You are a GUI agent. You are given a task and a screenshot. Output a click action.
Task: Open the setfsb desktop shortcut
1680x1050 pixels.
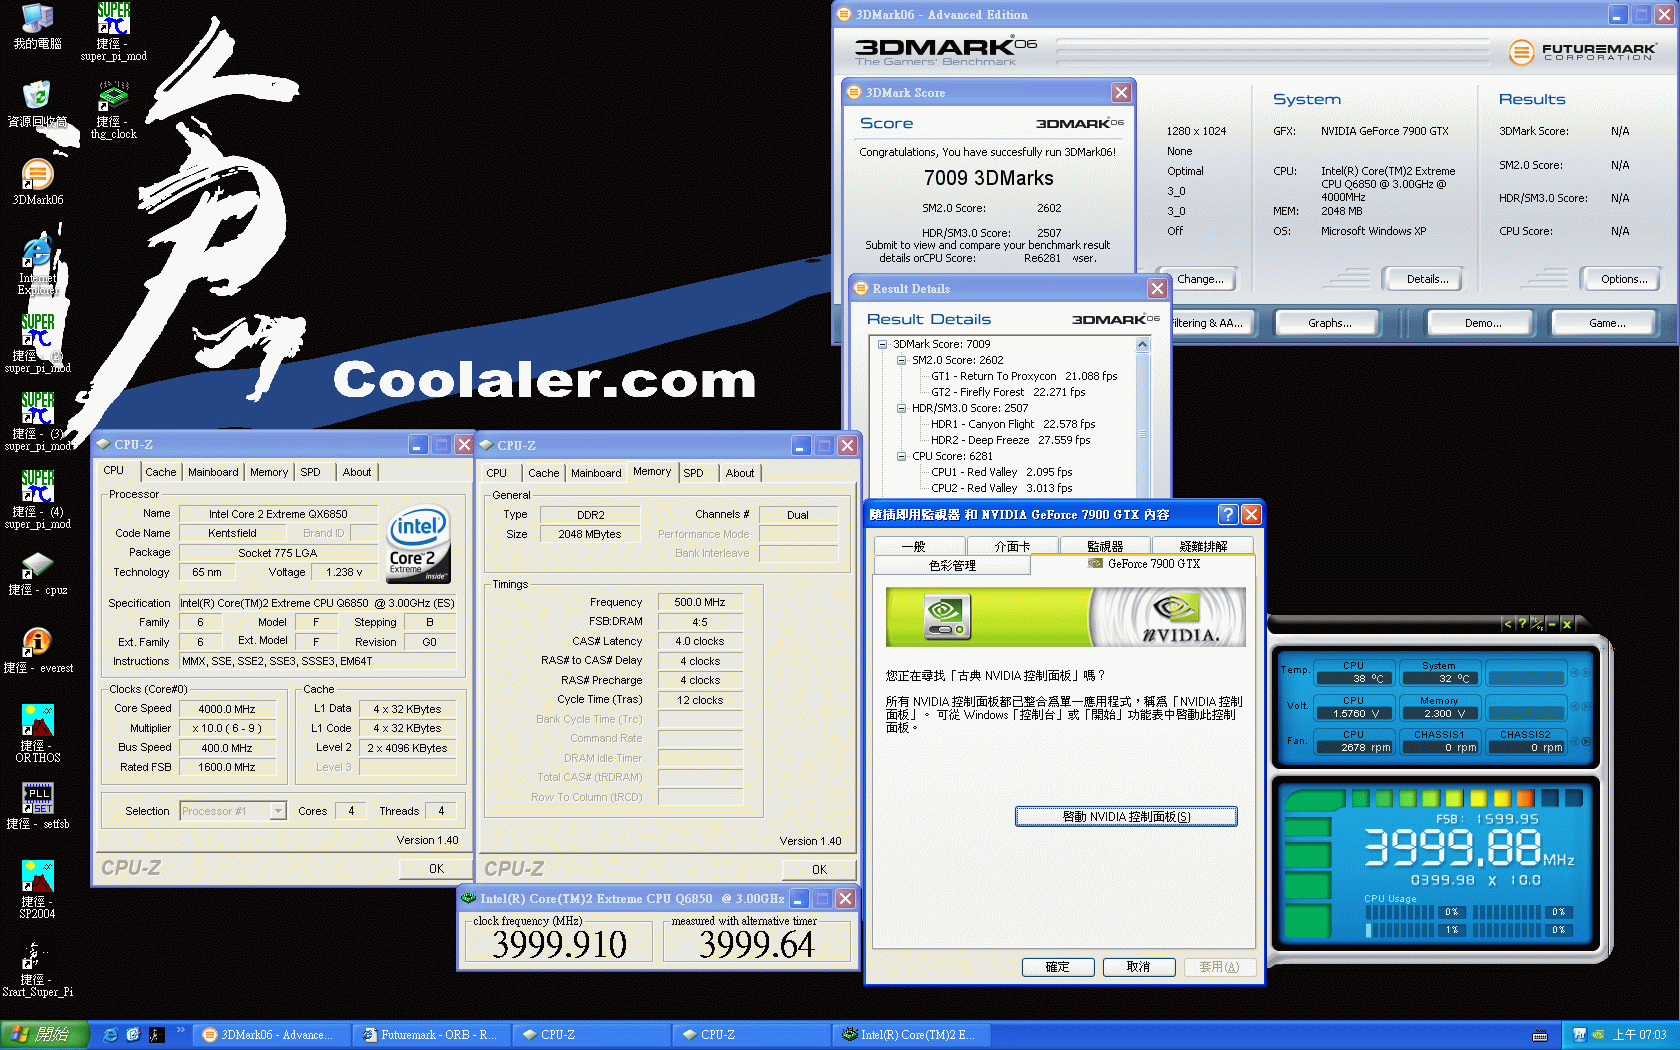coord(37,806)
